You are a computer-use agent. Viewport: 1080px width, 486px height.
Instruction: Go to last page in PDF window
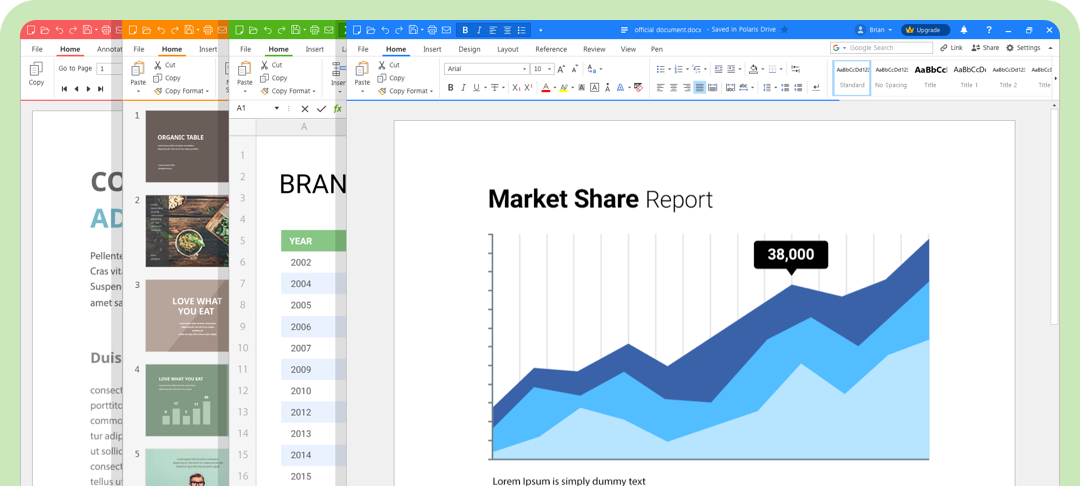[101, 89]
